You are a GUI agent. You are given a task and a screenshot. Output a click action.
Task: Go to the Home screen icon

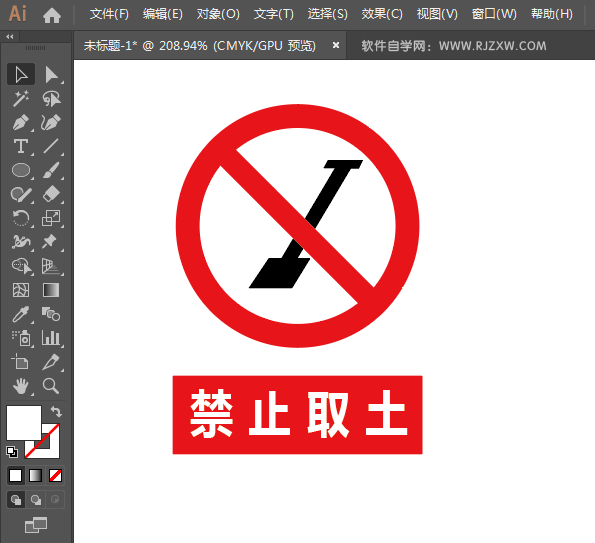tap(52, 15)
